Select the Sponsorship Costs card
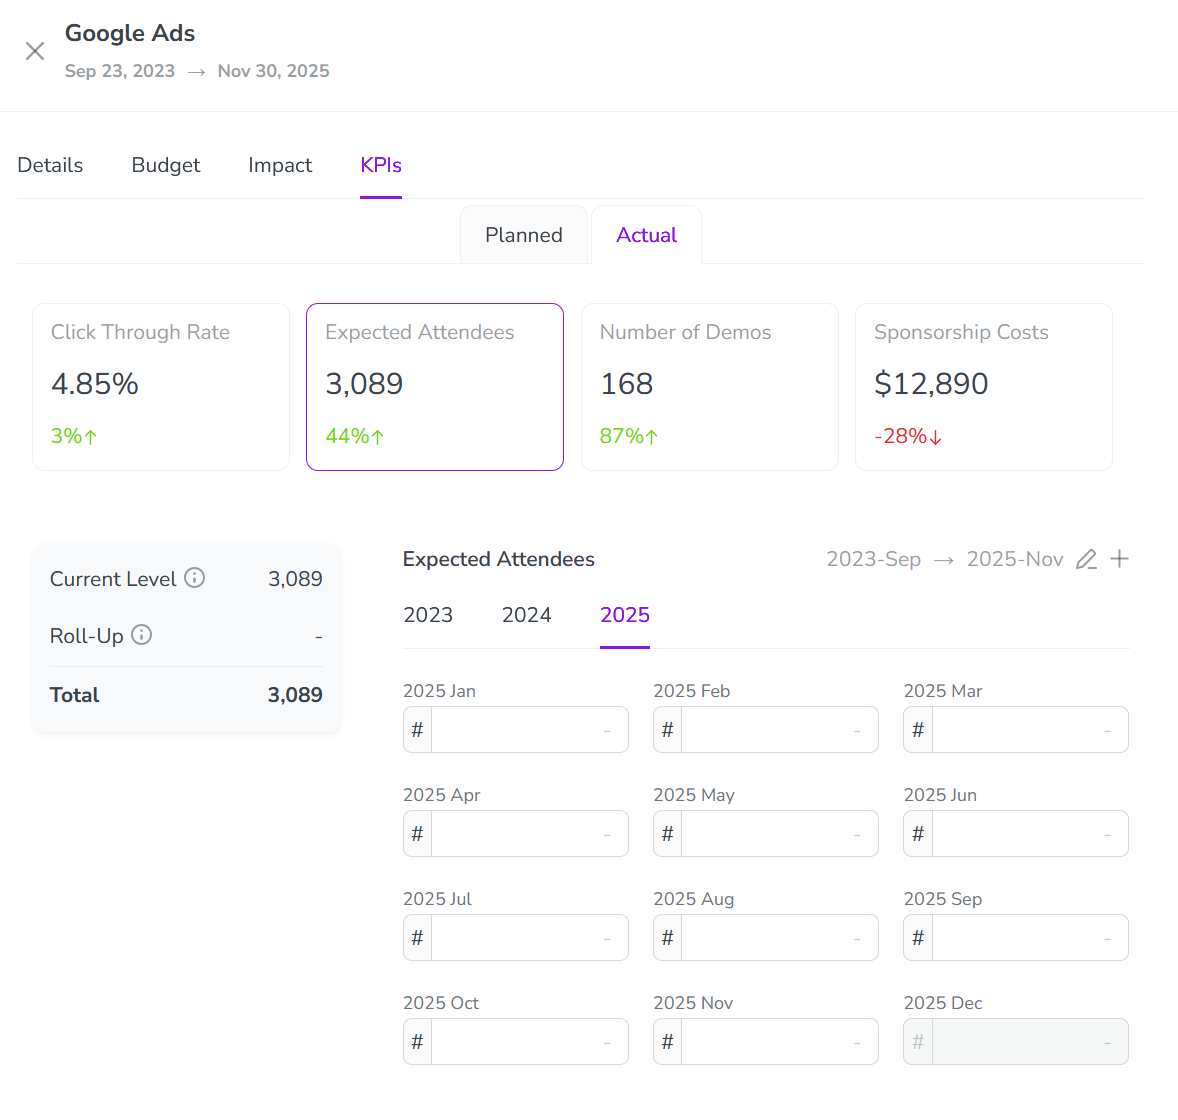Image resolution: width=1178 pixels, height=1120 pixels. [x=983, y=387]
